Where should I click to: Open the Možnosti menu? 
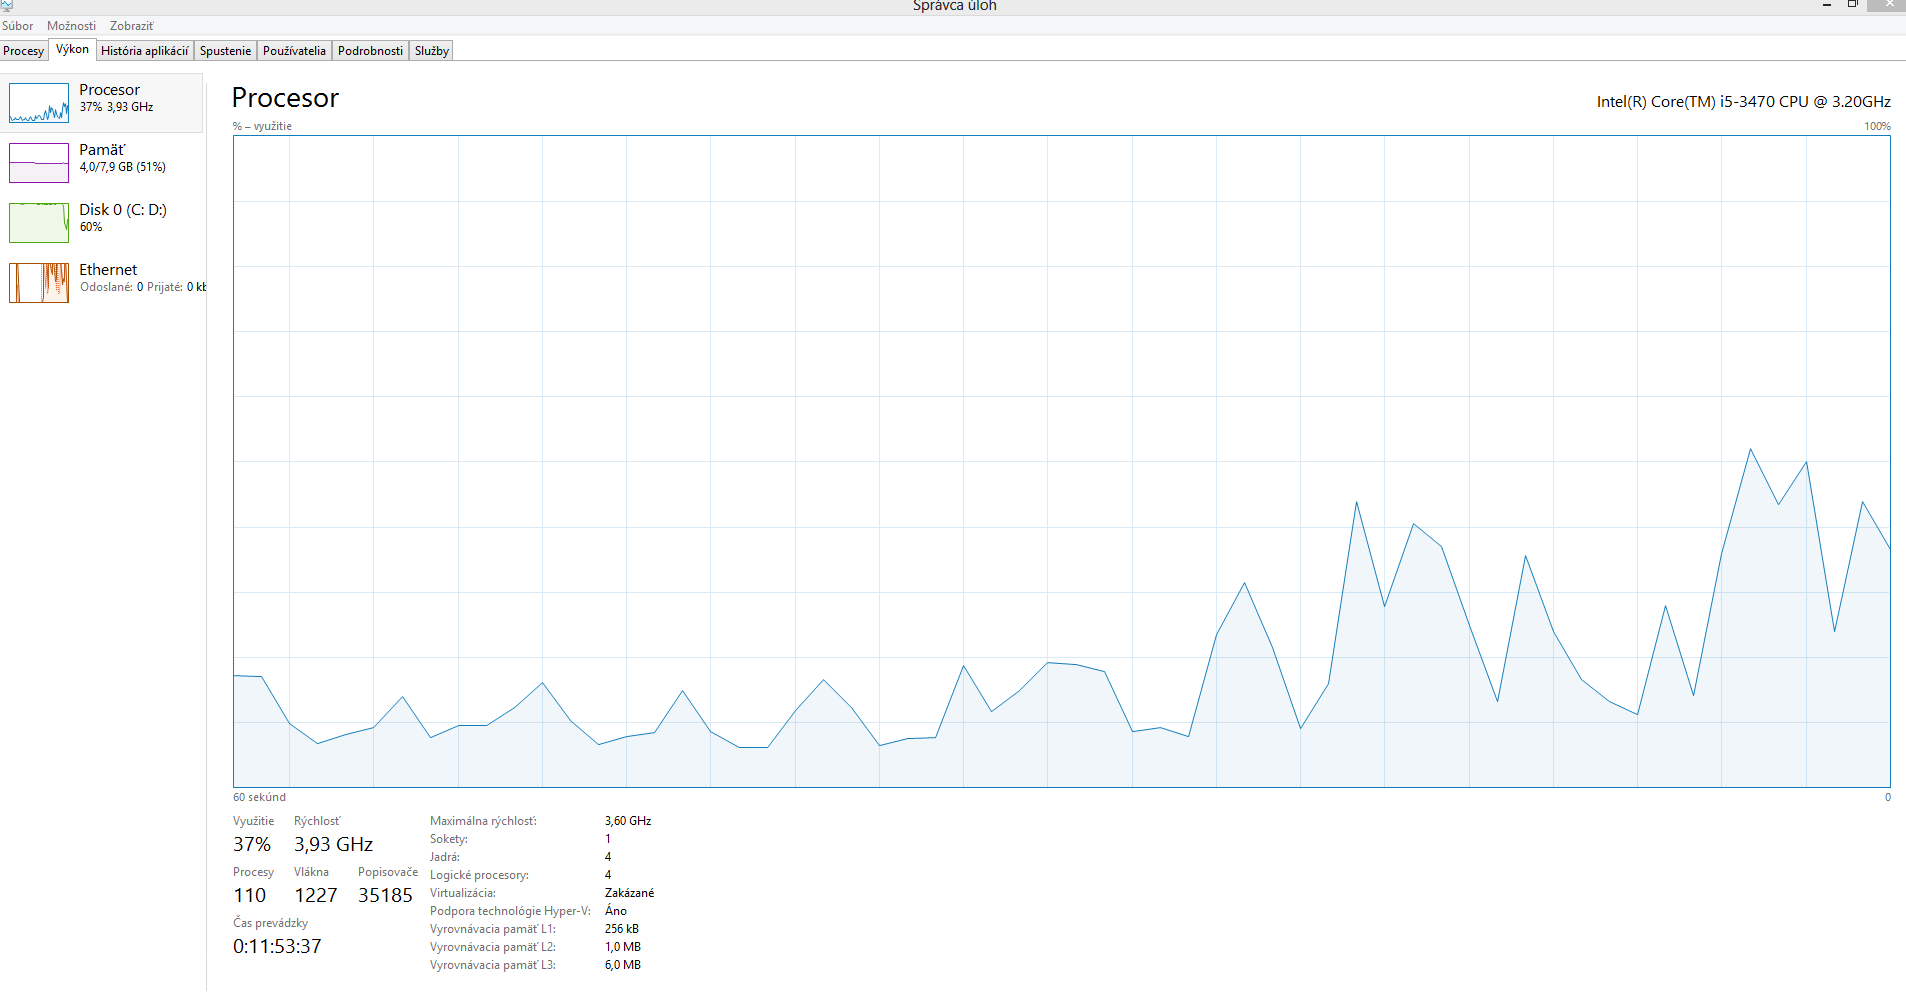[71, 26]
